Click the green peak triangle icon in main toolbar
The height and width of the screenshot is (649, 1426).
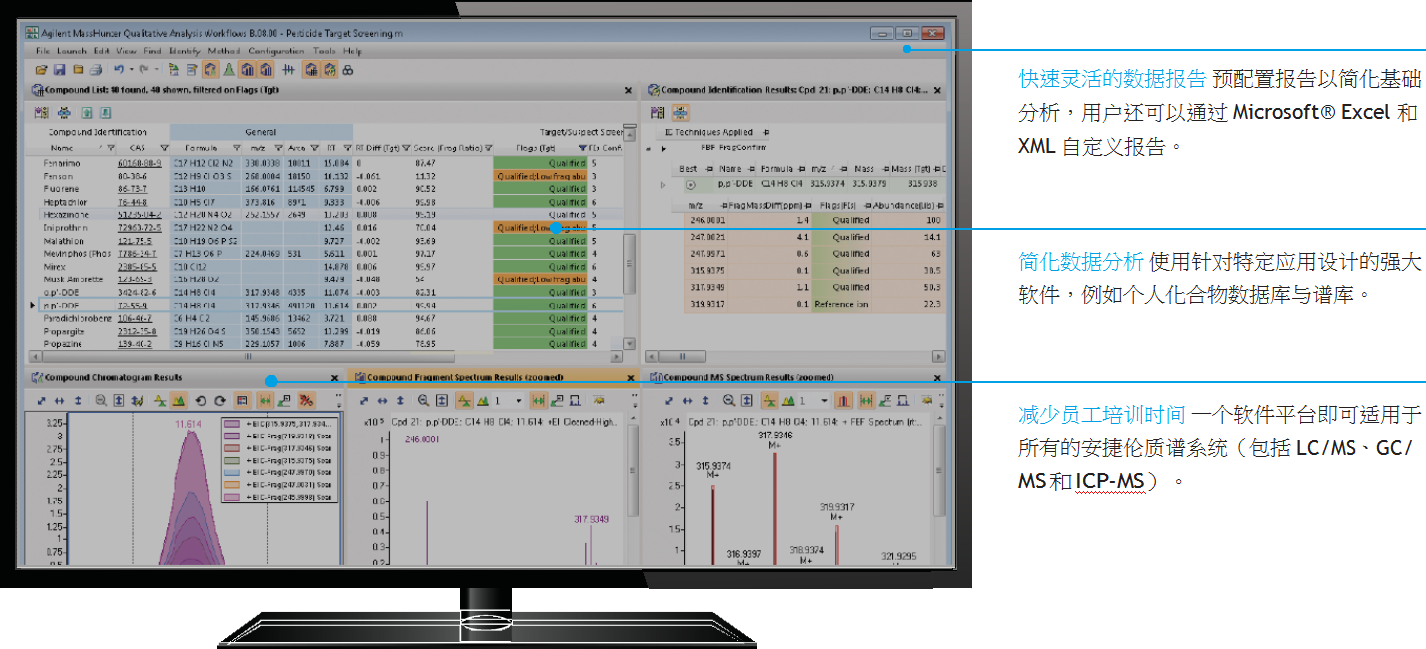click(229, 70)
